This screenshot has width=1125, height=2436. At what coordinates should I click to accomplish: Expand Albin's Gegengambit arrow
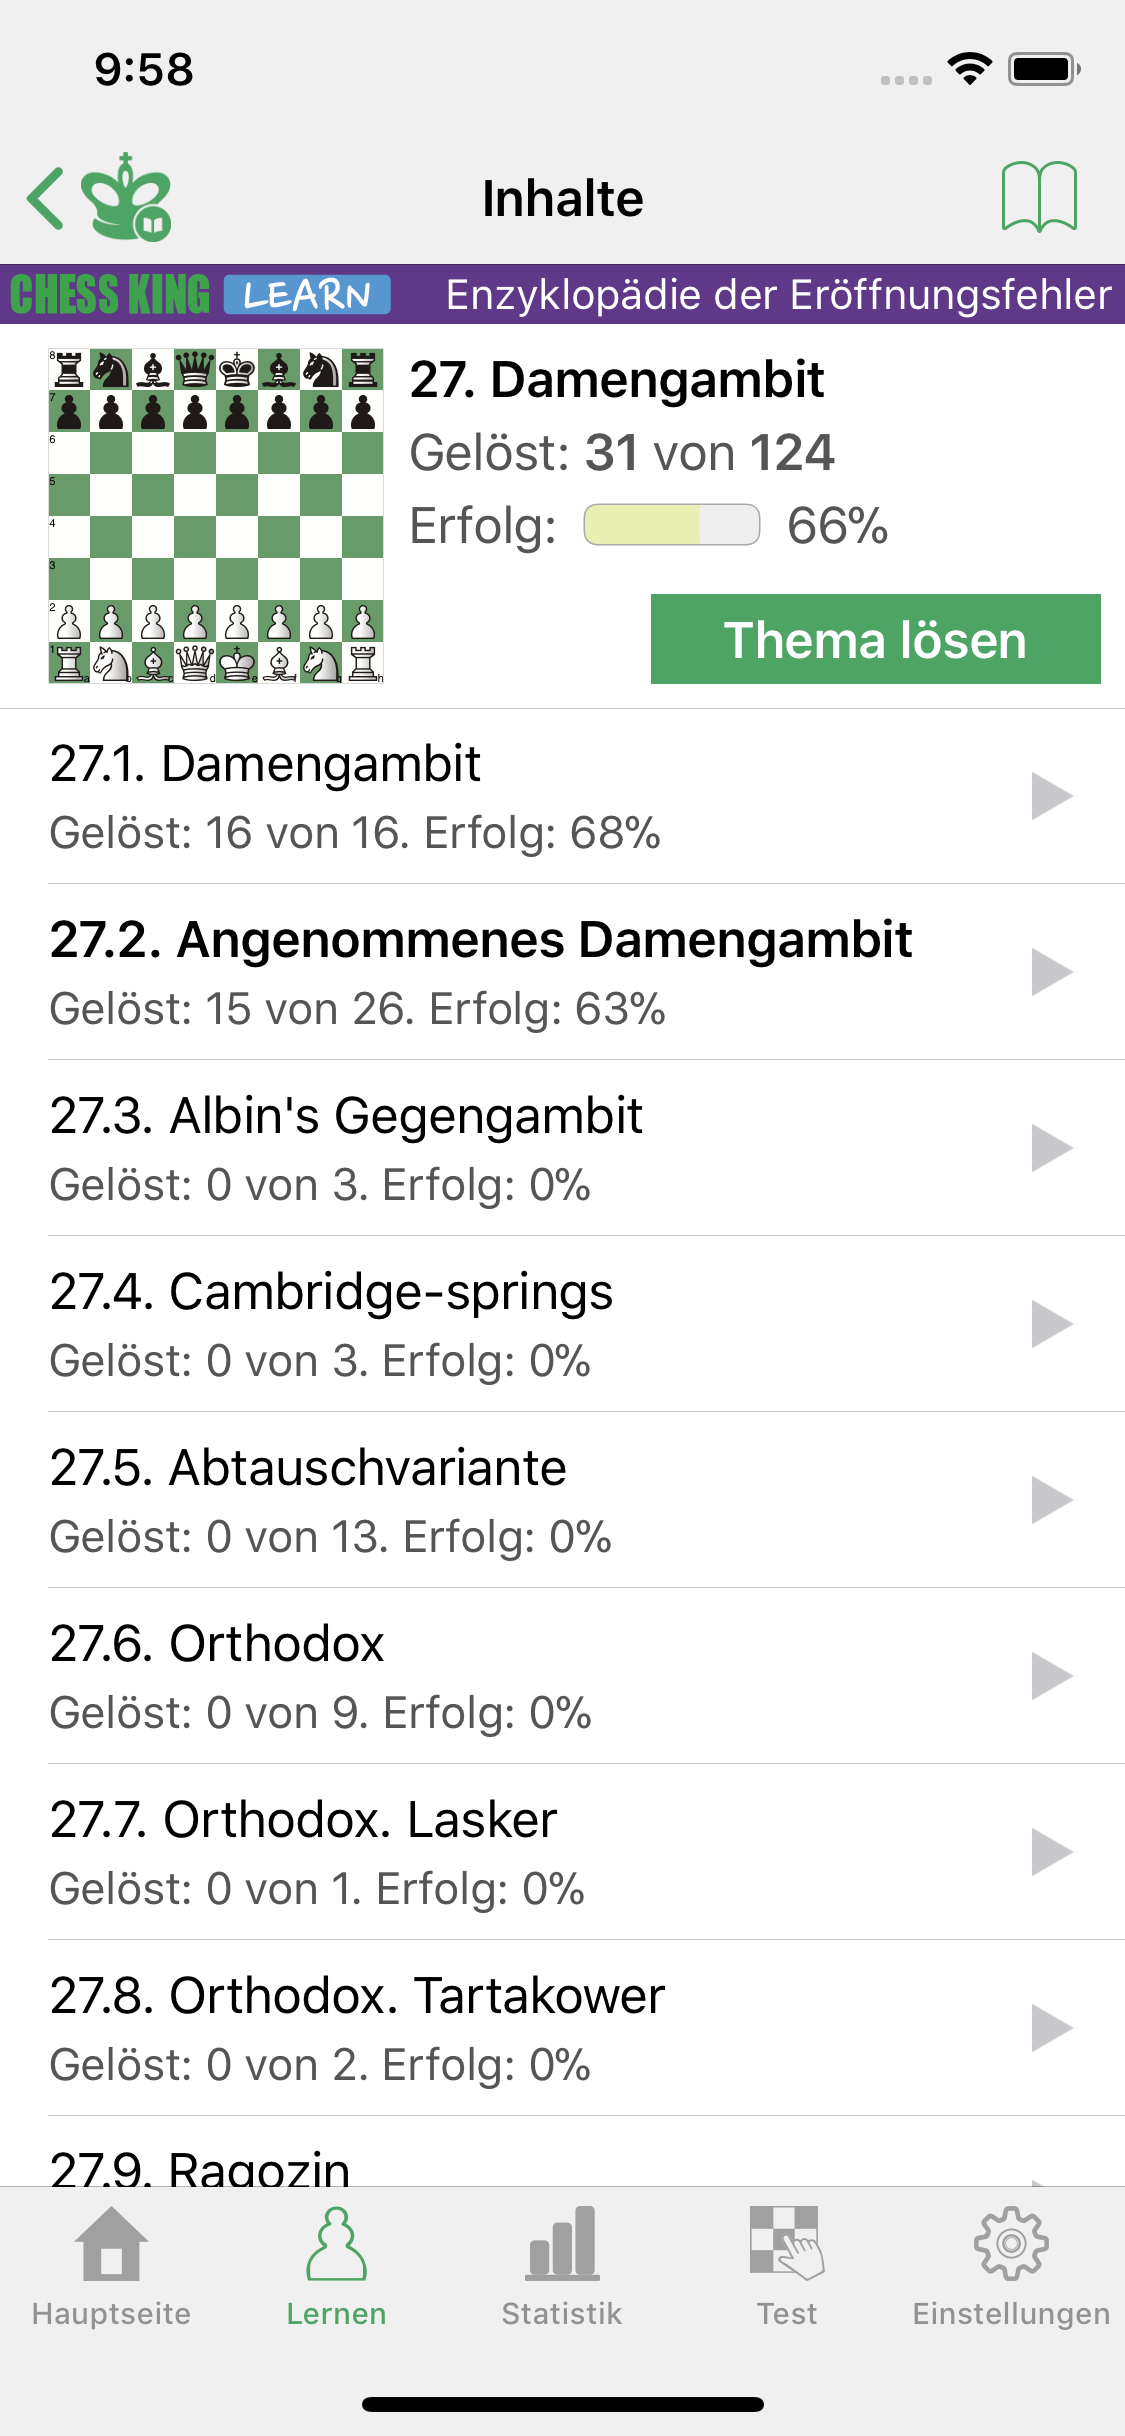[1051, 1148]
